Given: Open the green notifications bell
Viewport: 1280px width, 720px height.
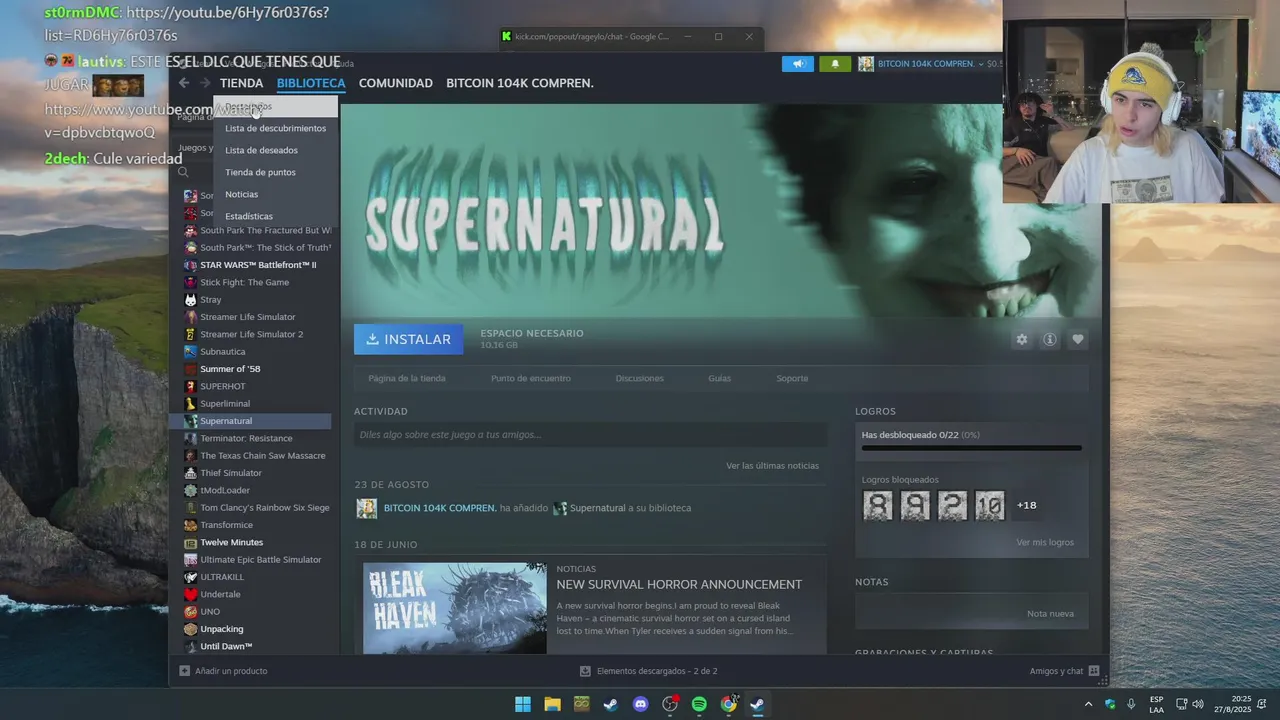Looking at the screenshot, I should 835,64.
